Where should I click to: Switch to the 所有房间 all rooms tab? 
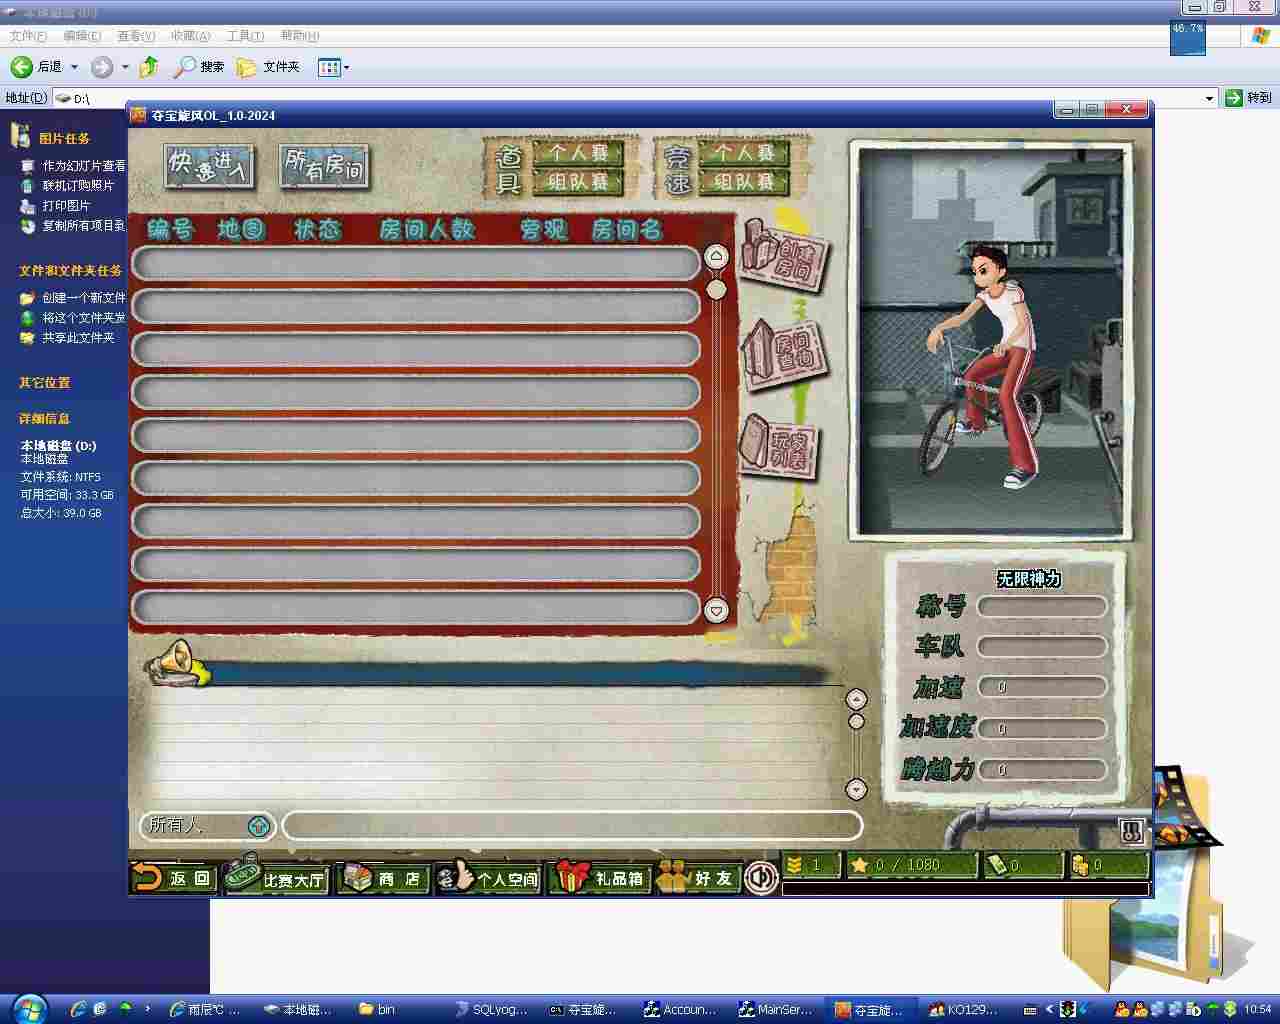(x=324, y=165)
